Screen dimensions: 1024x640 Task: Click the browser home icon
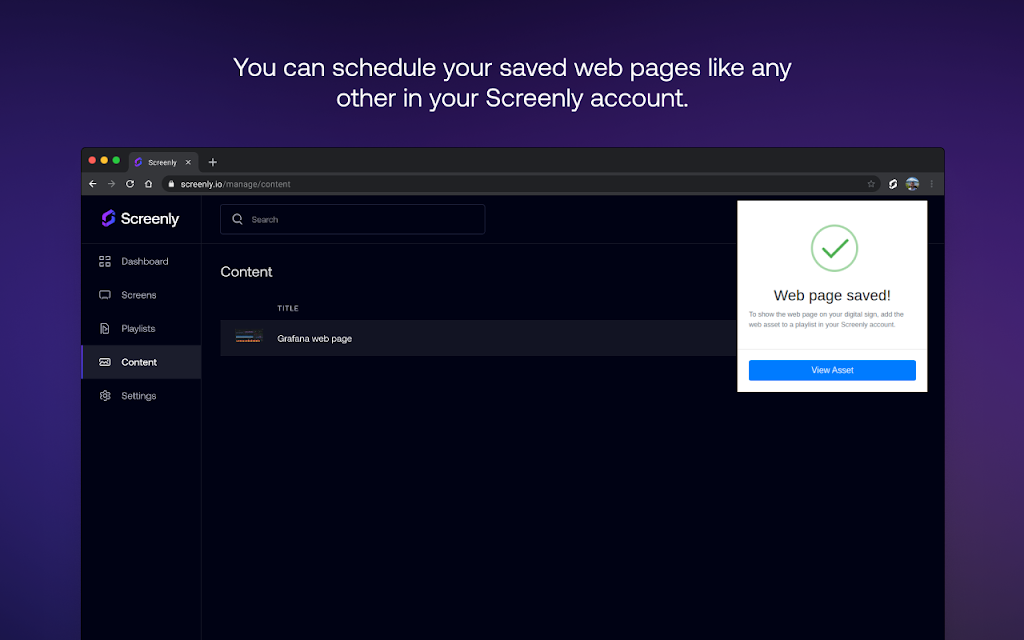click(148, 184)
